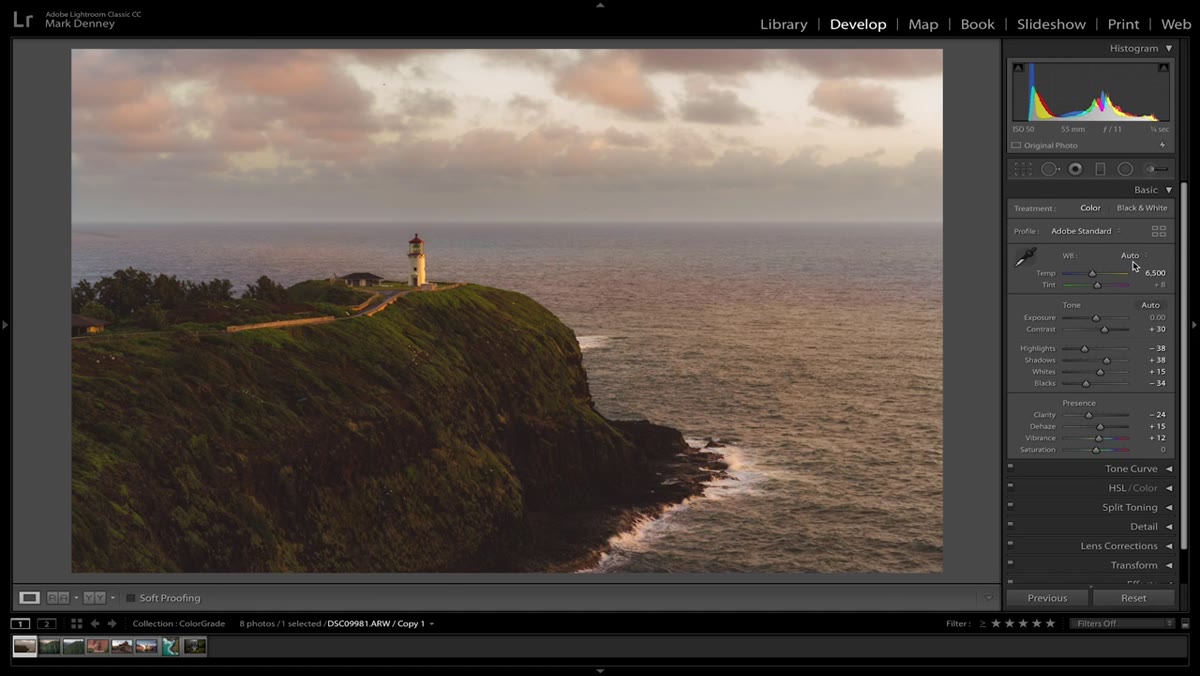
Task: Toggle the filter lock switch icon
Action: click(x=1185, y=624)
